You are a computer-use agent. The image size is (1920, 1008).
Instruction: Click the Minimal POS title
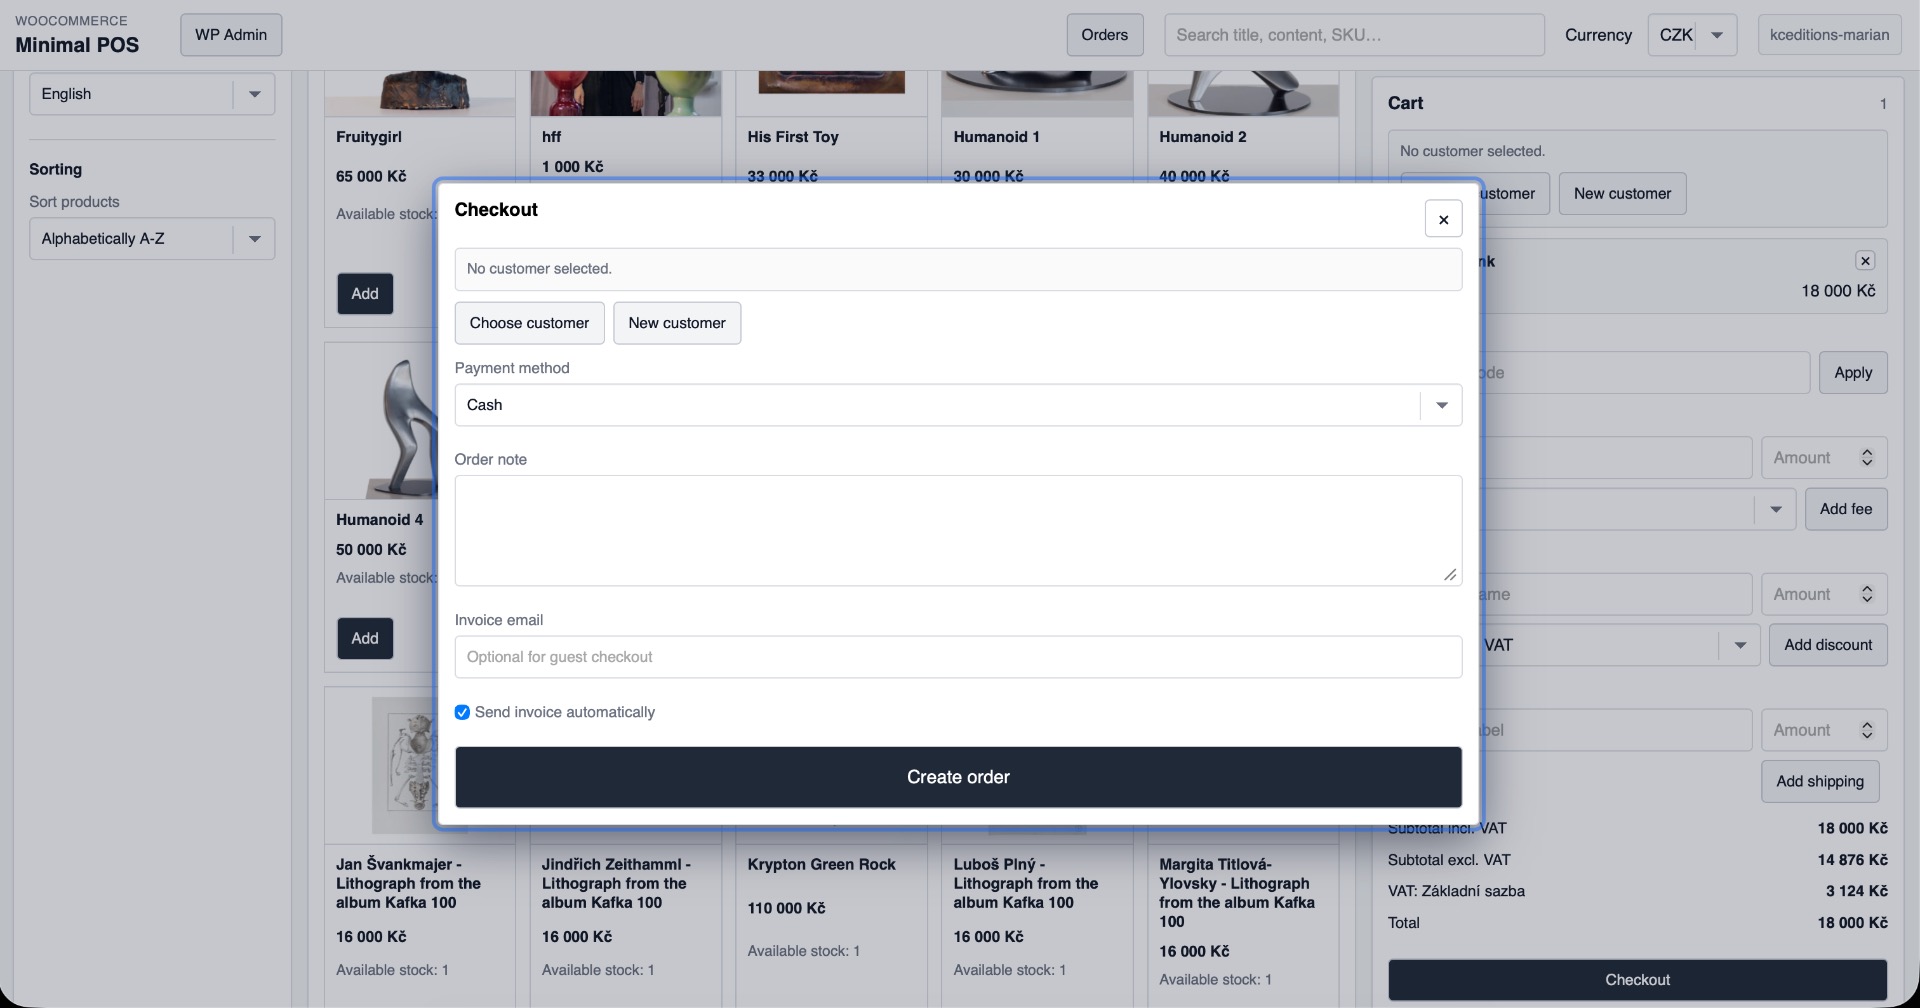click(77, 45)
